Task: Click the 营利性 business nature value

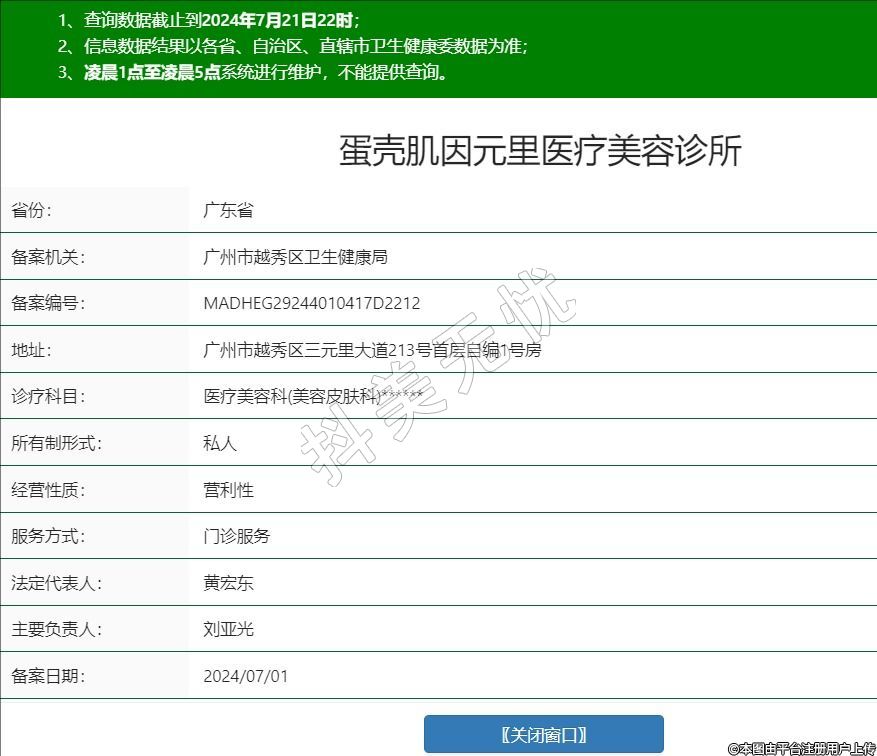Action: click(228, 490)
